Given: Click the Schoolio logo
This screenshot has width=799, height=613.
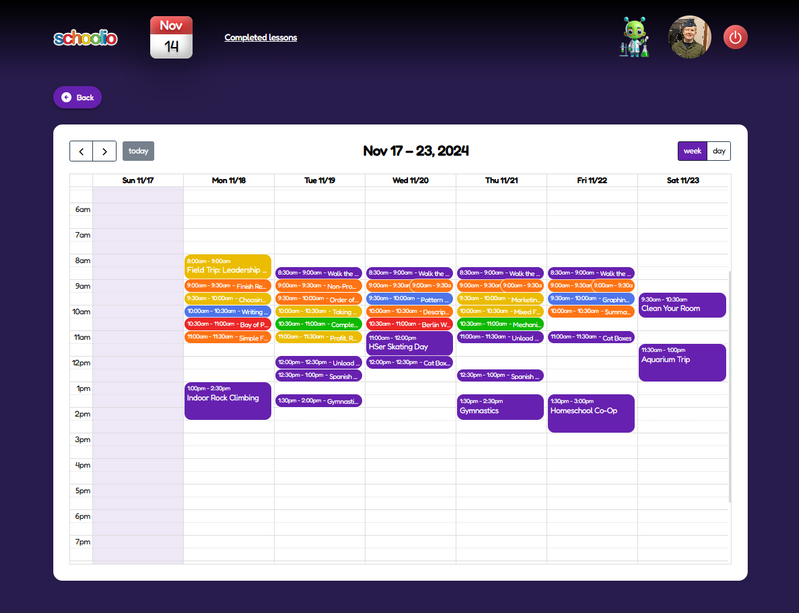Looking at the screenshot, I should (85, 38).
